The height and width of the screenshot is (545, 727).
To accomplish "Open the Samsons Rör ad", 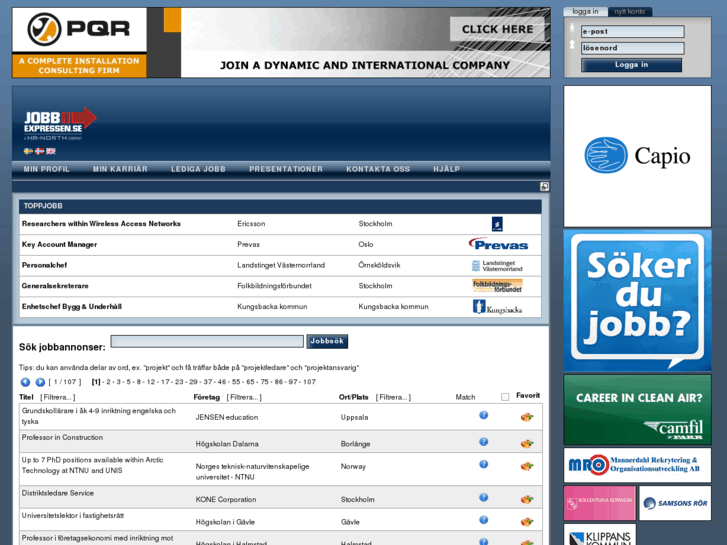I will pyautogui.click(x=675, y=503).
